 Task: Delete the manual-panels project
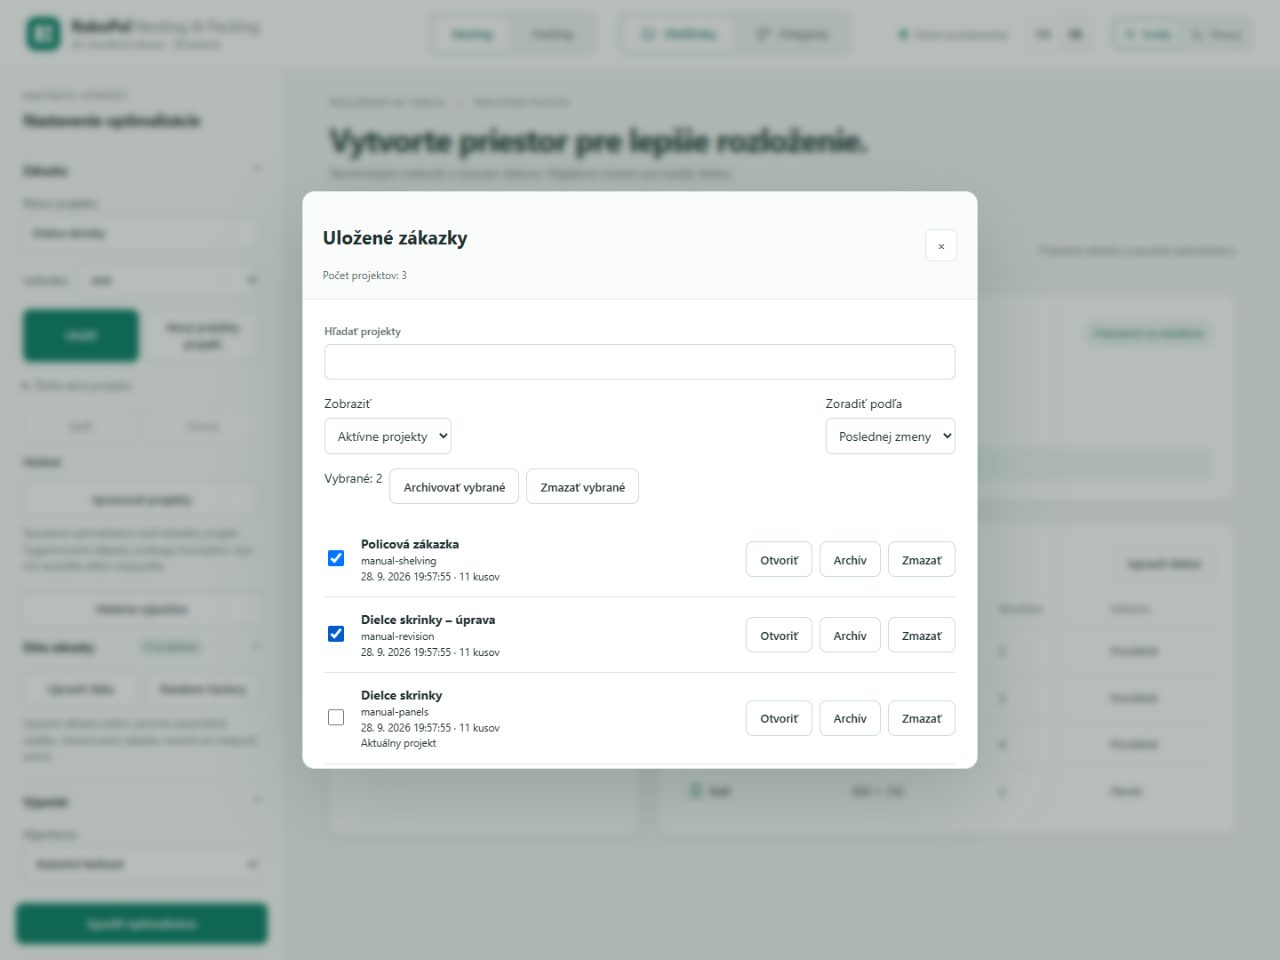coord(922,718)
